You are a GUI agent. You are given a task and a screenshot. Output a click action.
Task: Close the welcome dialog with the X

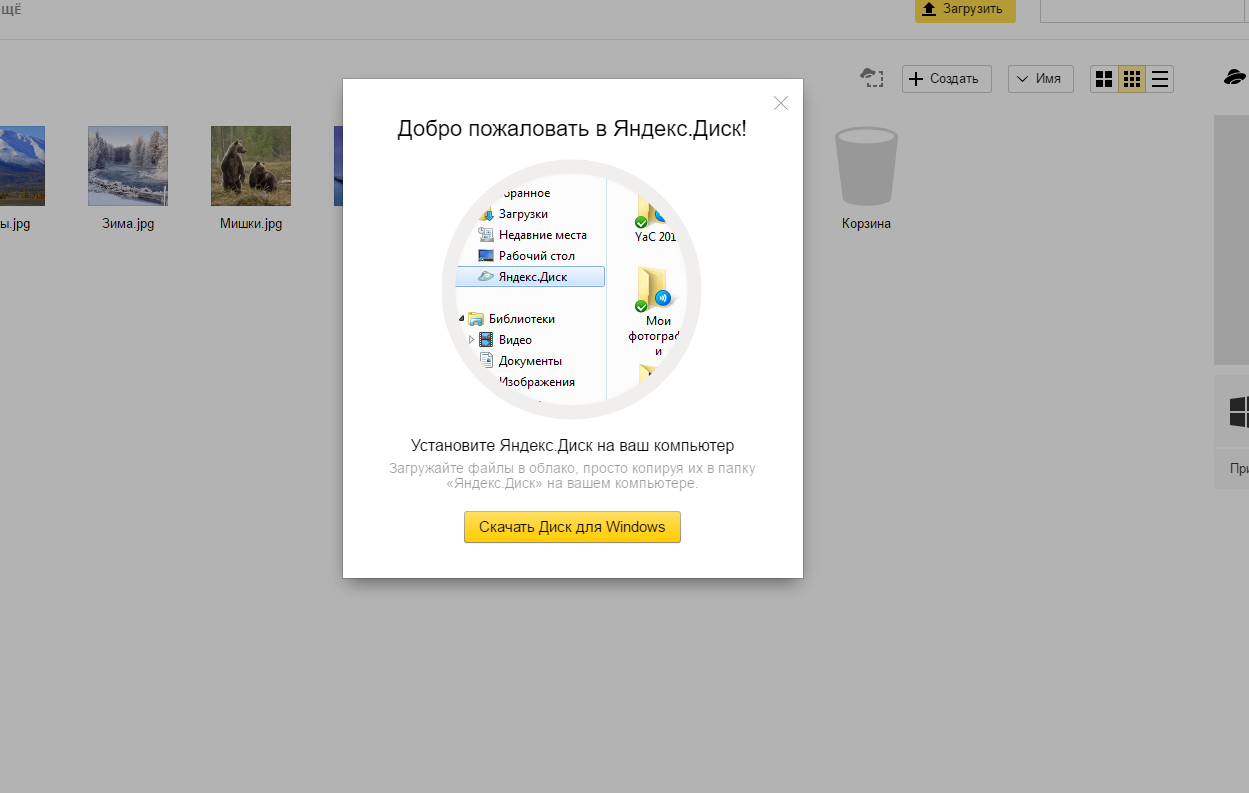pyautogui.click(x=781, y=103)
